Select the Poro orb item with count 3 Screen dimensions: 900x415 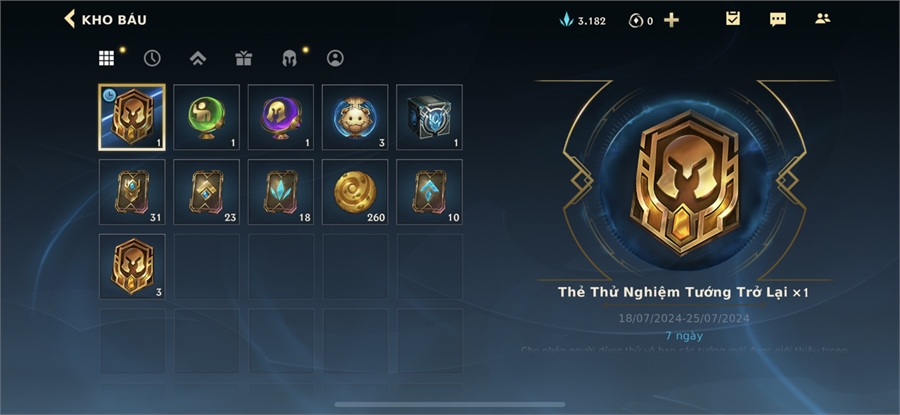point(355,117)
